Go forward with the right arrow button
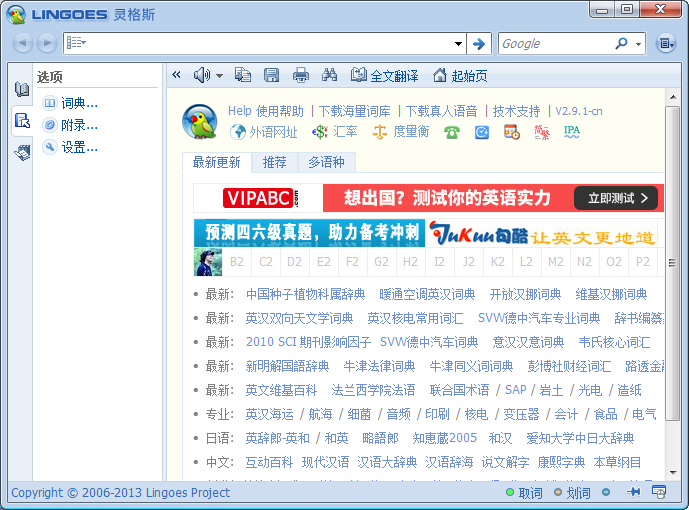Screen dimensions: 689x510 47,43
